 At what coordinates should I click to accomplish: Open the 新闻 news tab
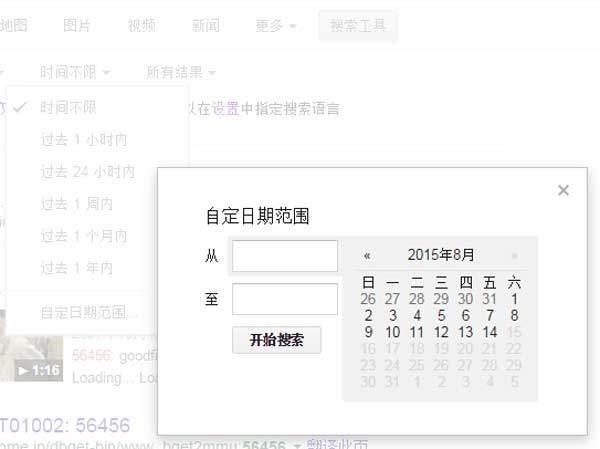tap(206, 26)
